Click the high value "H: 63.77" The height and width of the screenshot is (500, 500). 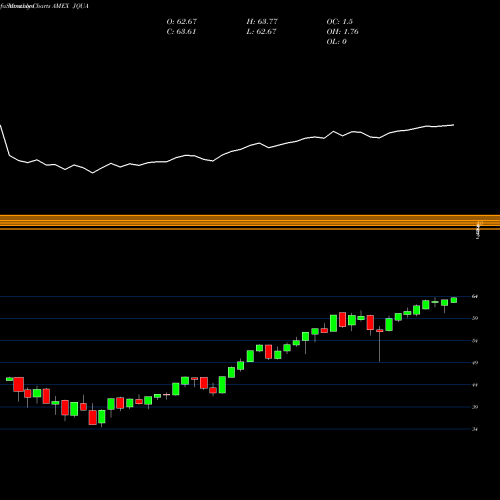(262, 22)
